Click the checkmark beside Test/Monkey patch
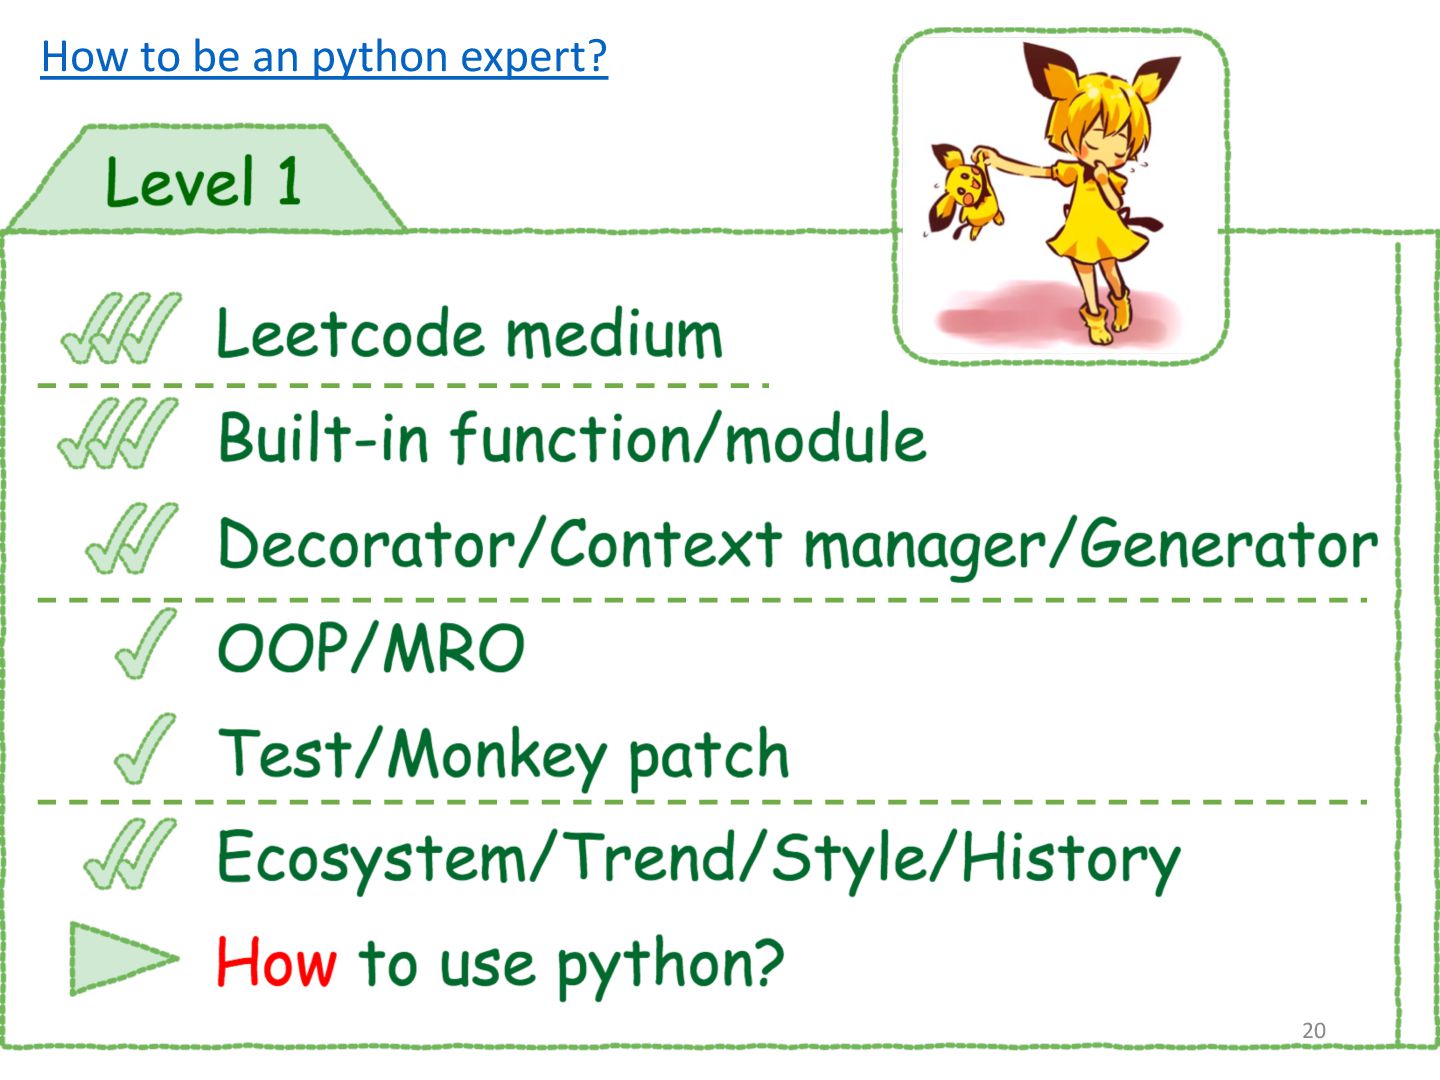The height and width of the screenshot is (1080, 1440). point(145,749)
